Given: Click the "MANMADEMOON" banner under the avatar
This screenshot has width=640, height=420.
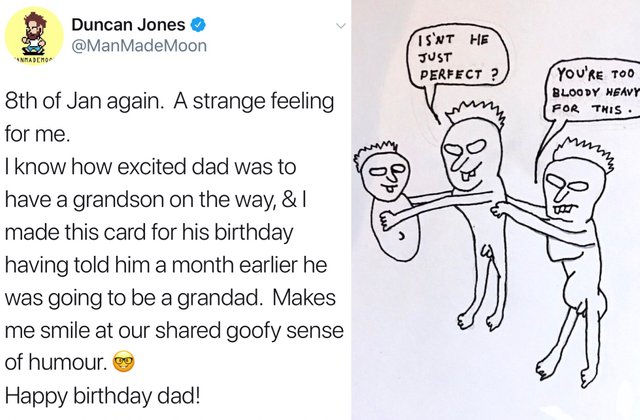Looking at the screenshot, I should (x=34, y=60).
